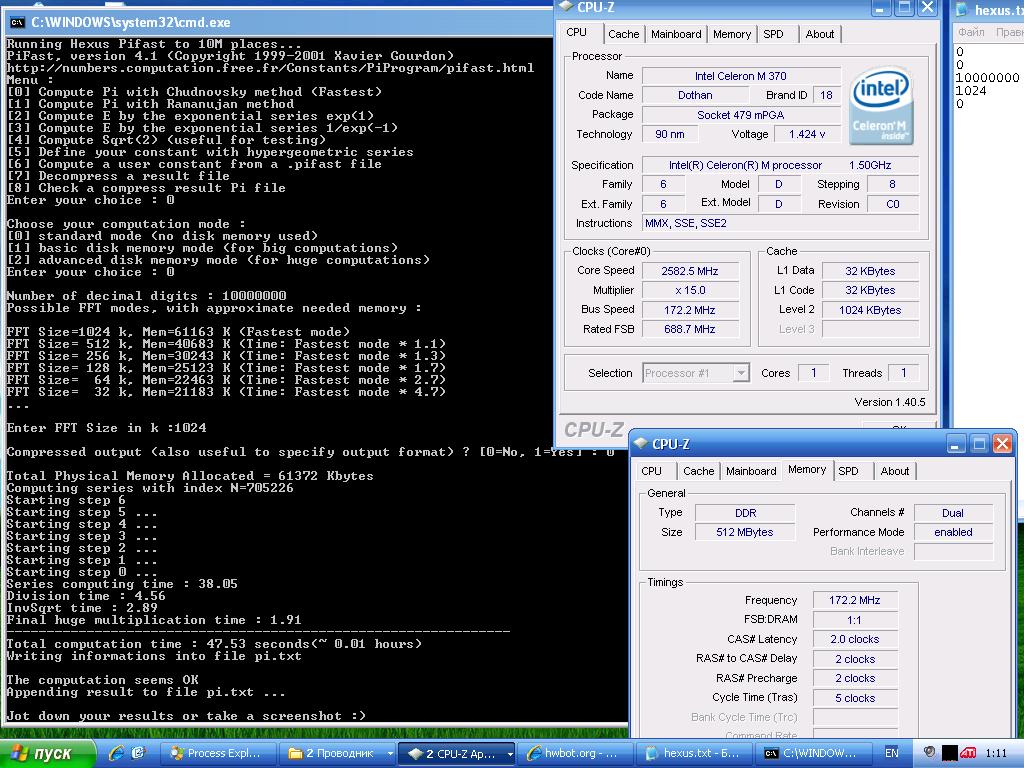Image resolution: width=1024 pixels, height=768 pixels.
Task: Click Core Speed value 2582.5 MHz
Action: click(690, 271)
